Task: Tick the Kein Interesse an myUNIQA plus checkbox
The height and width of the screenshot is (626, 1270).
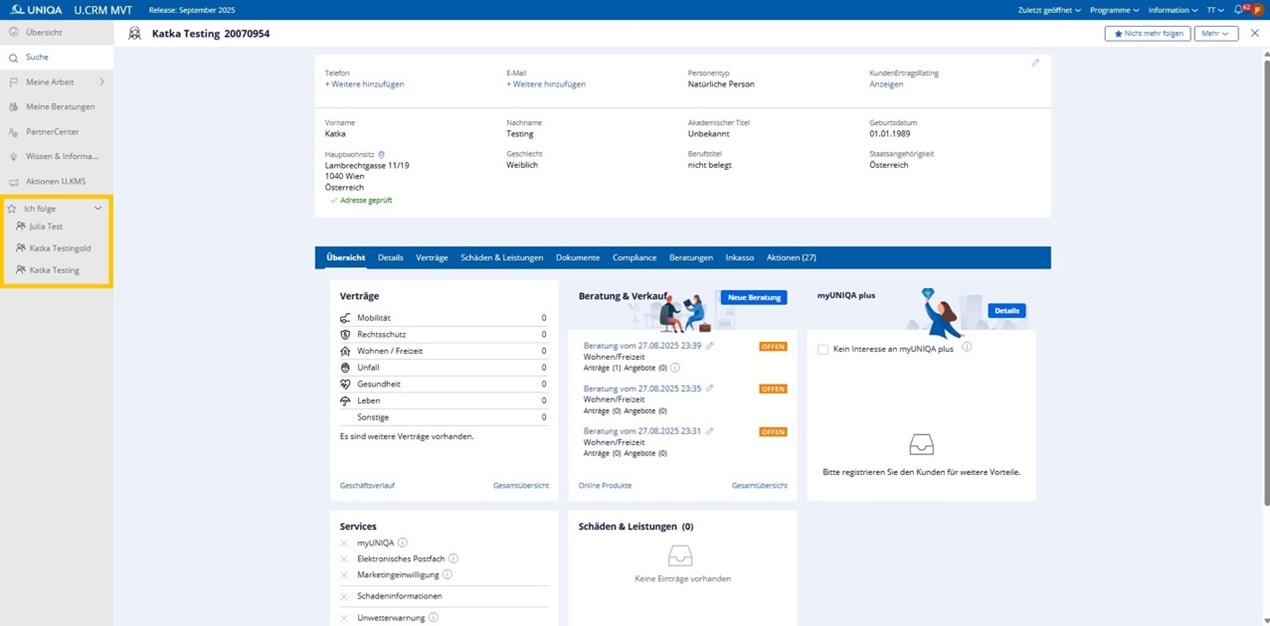Action: (822, 349)
